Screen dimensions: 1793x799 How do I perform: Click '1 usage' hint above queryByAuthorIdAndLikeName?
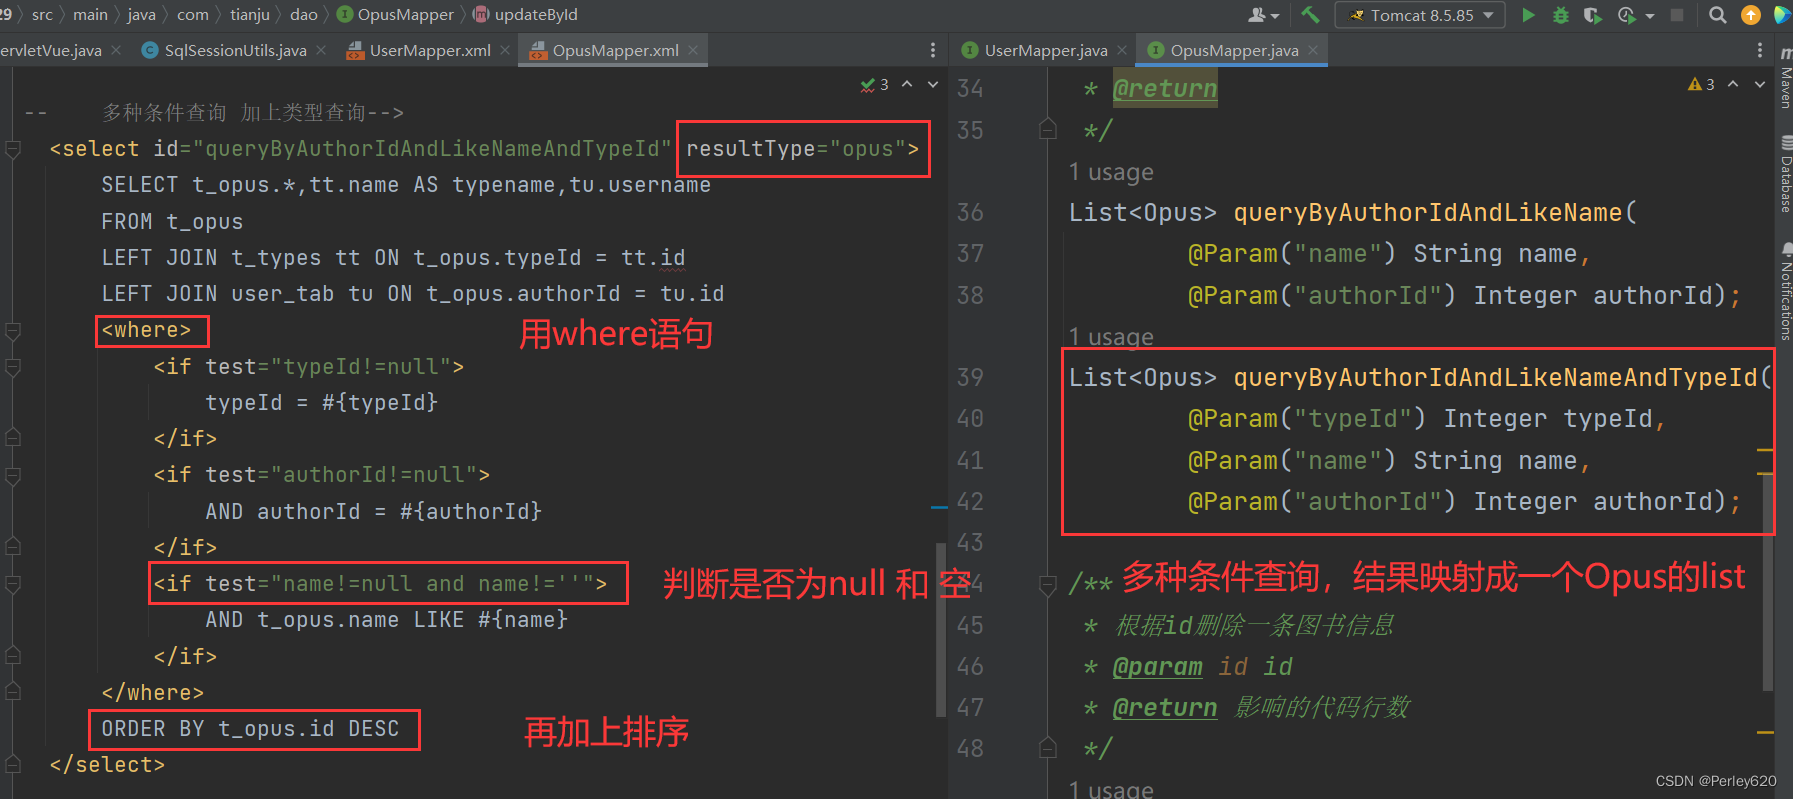1111,172
